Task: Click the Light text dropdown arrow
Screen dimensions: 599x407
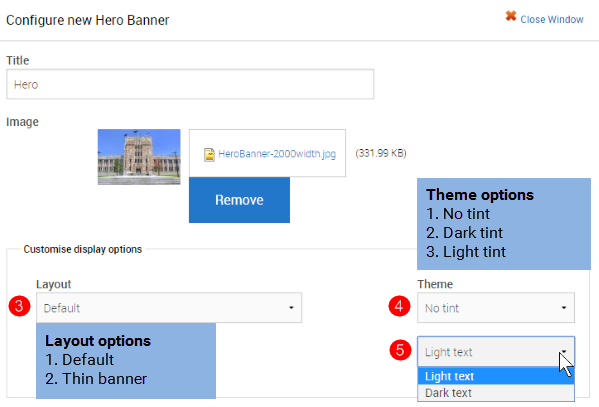Action: pos(563,352)
